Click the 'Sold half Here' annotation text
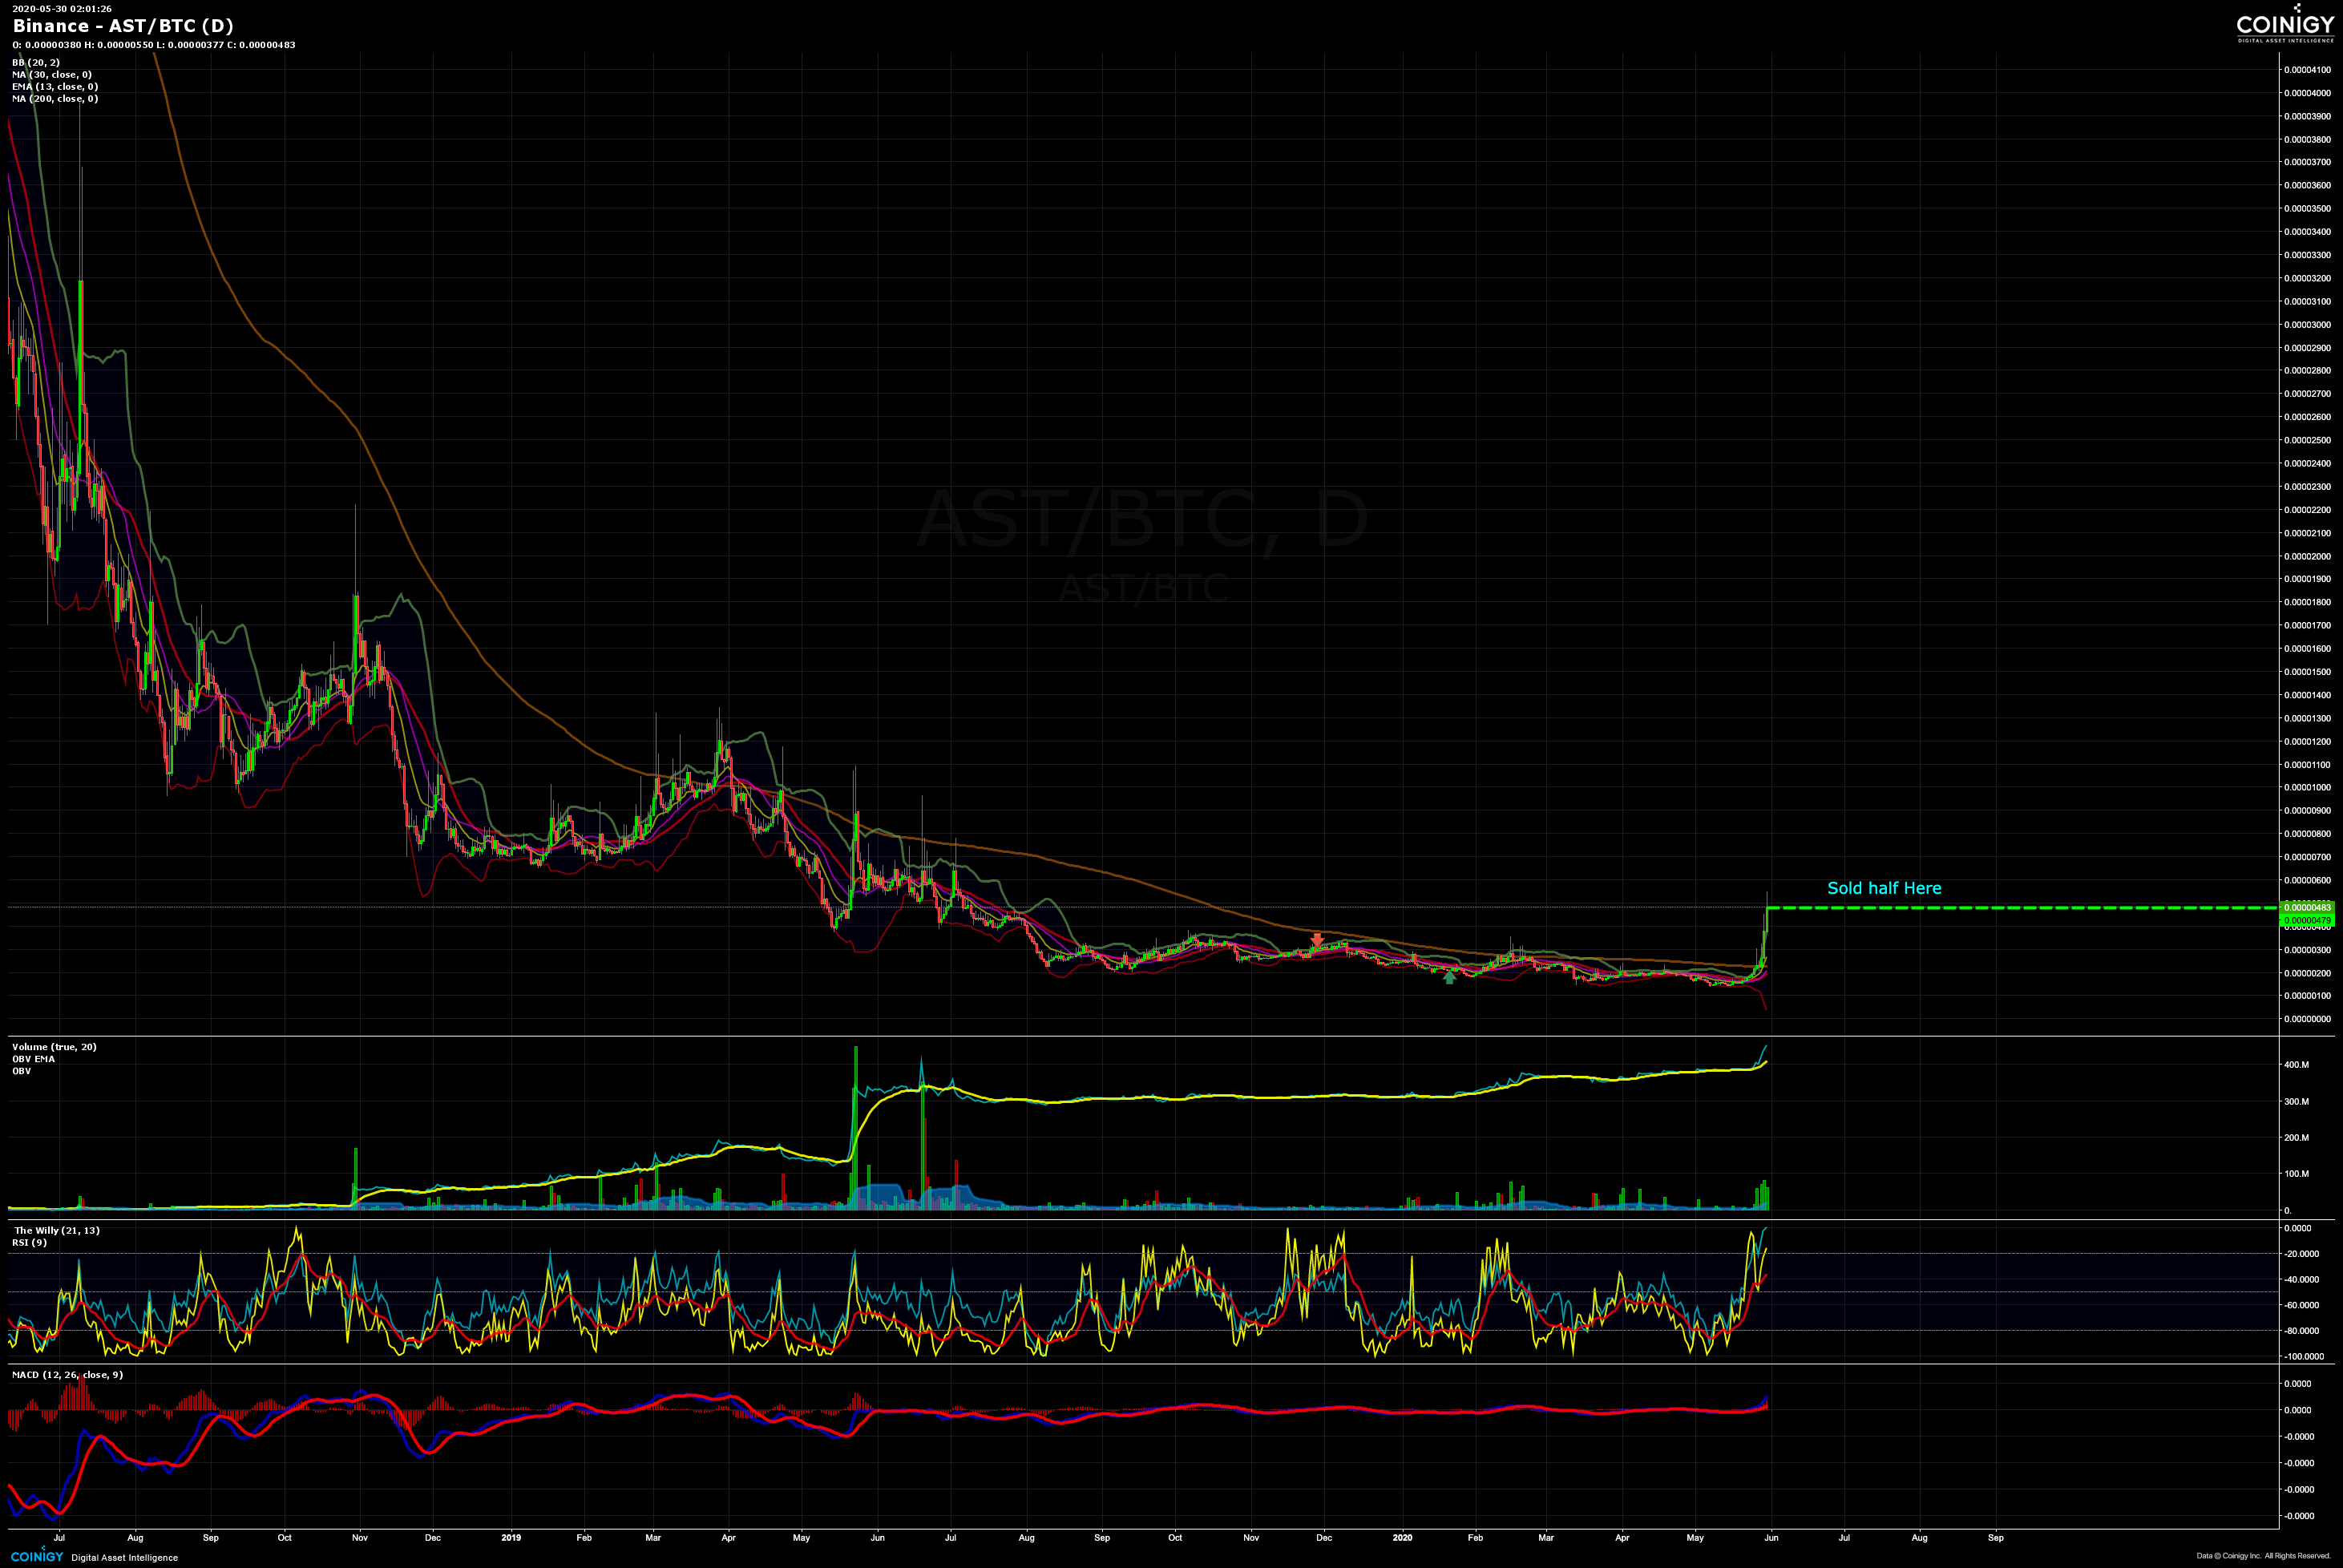 (1884, 888)
